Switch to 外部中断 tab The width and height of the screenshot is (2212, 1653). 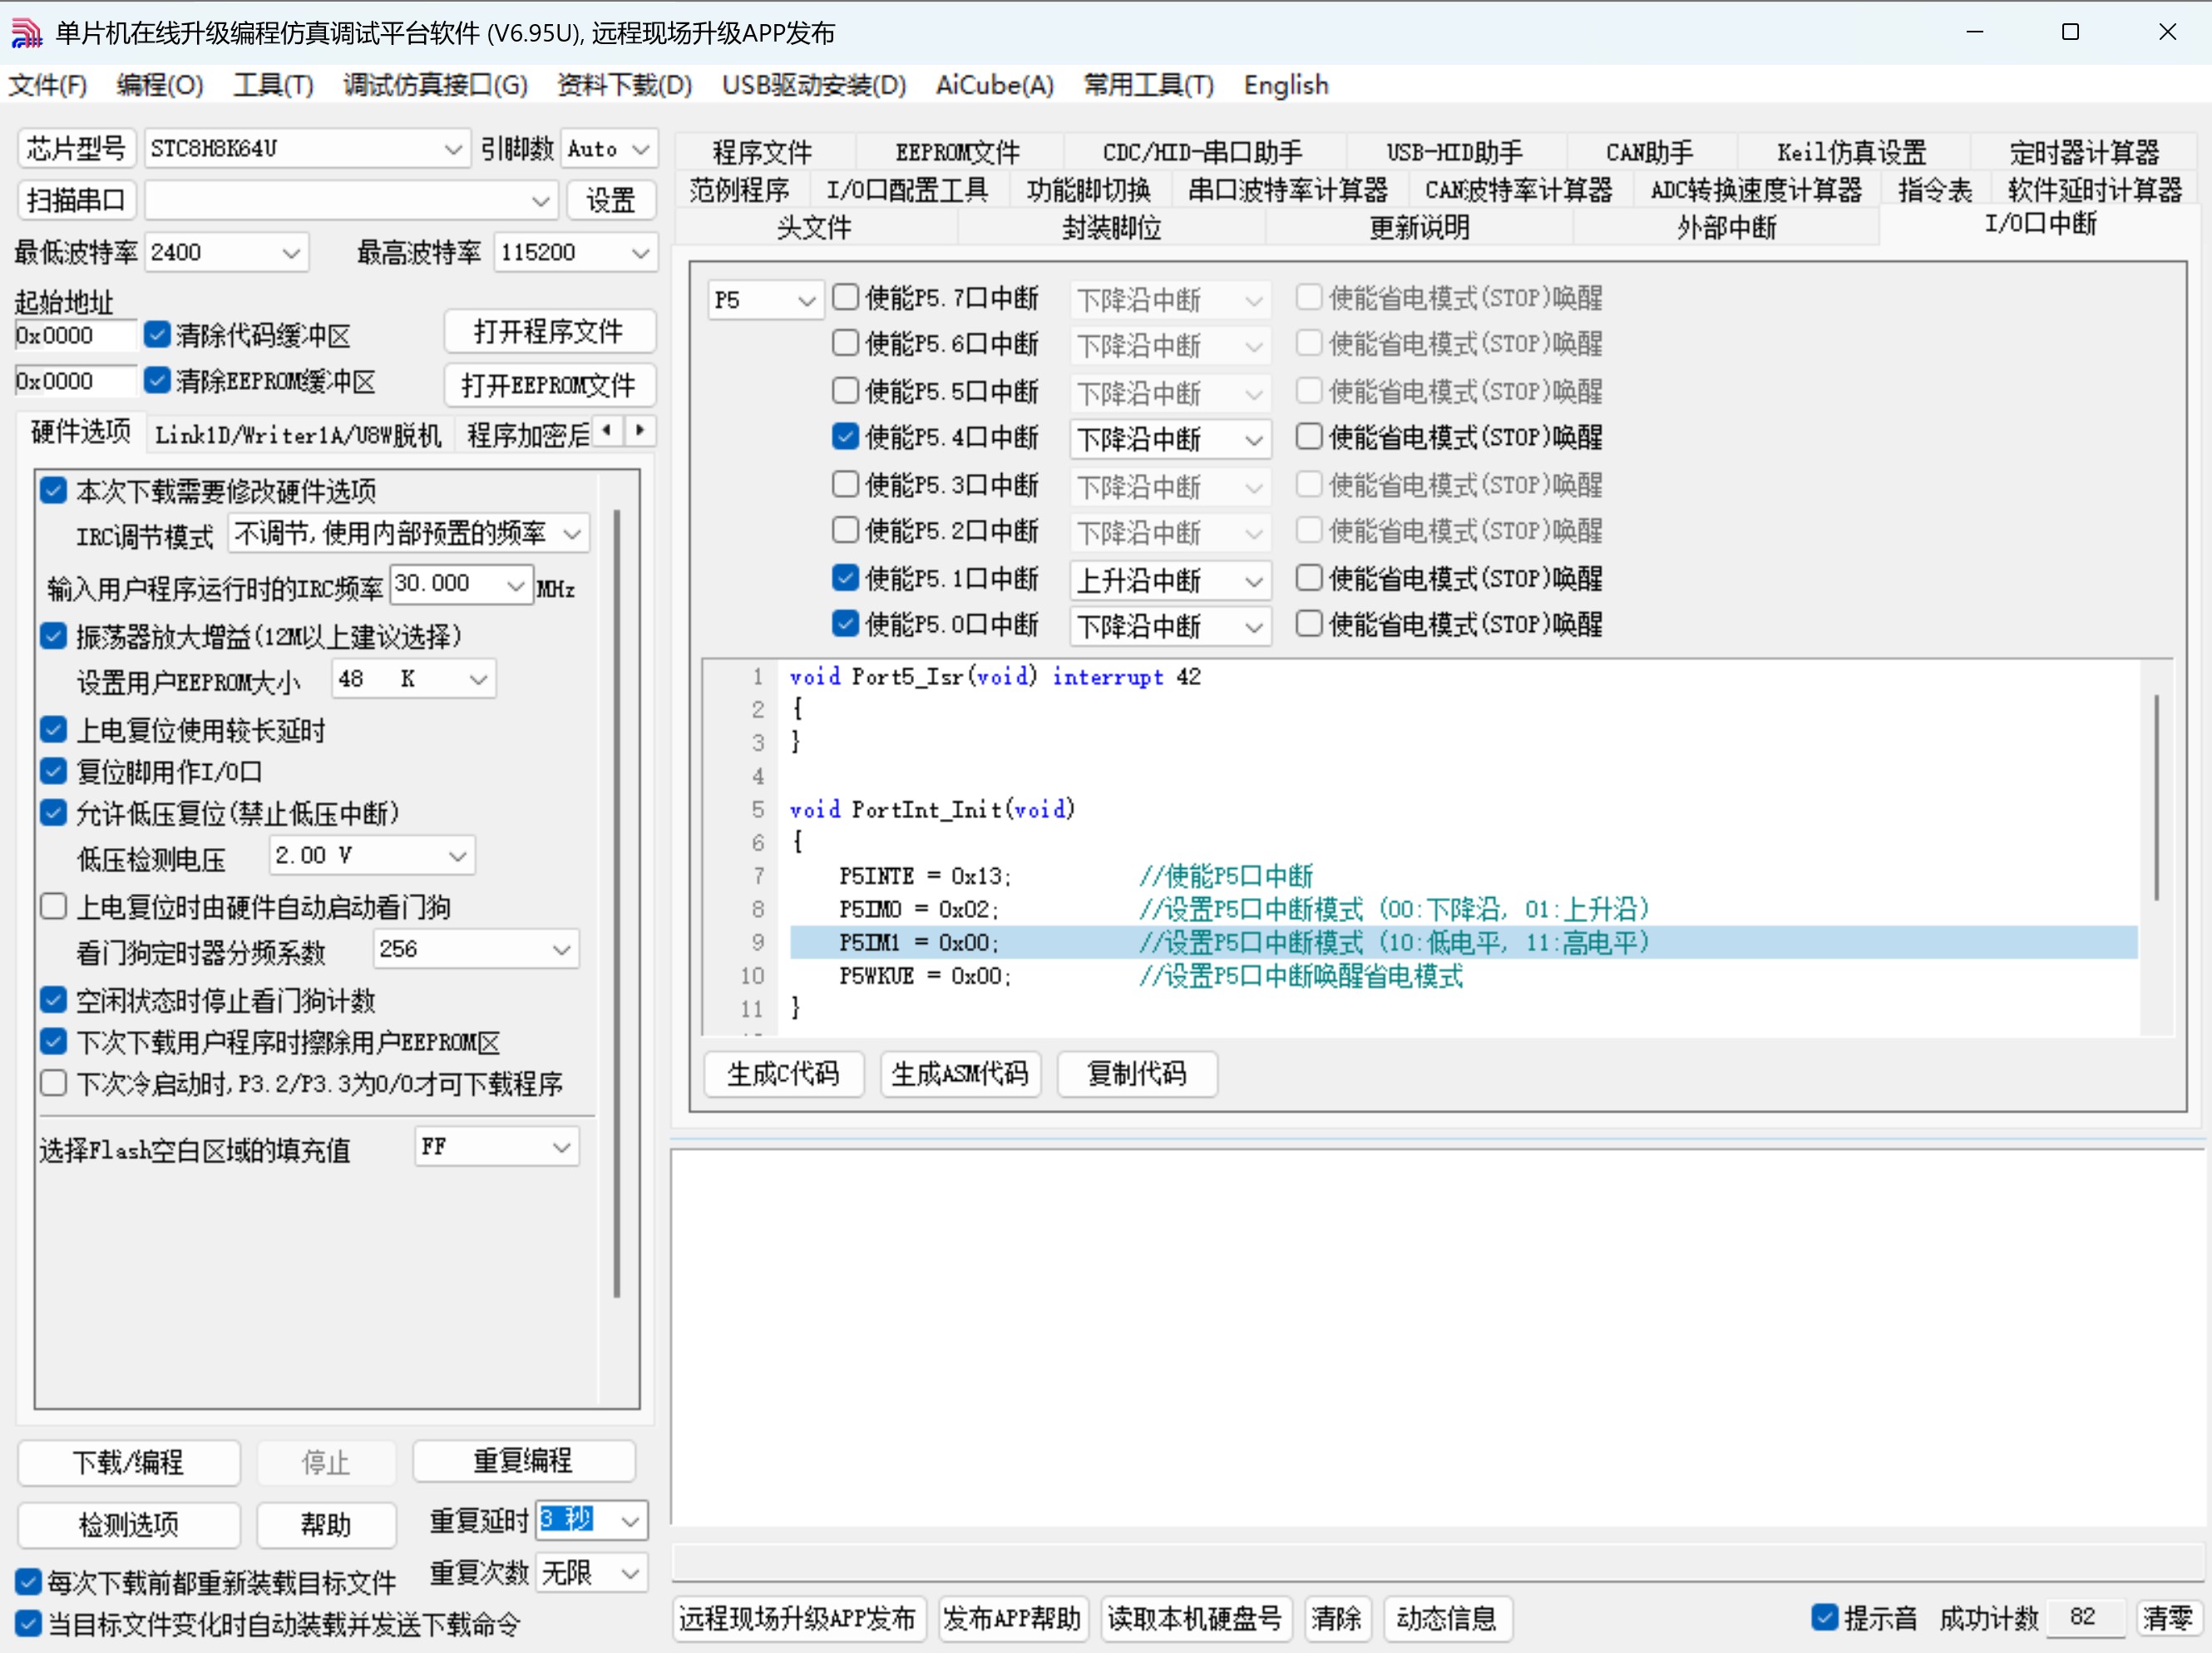(x=1727, y=228)
